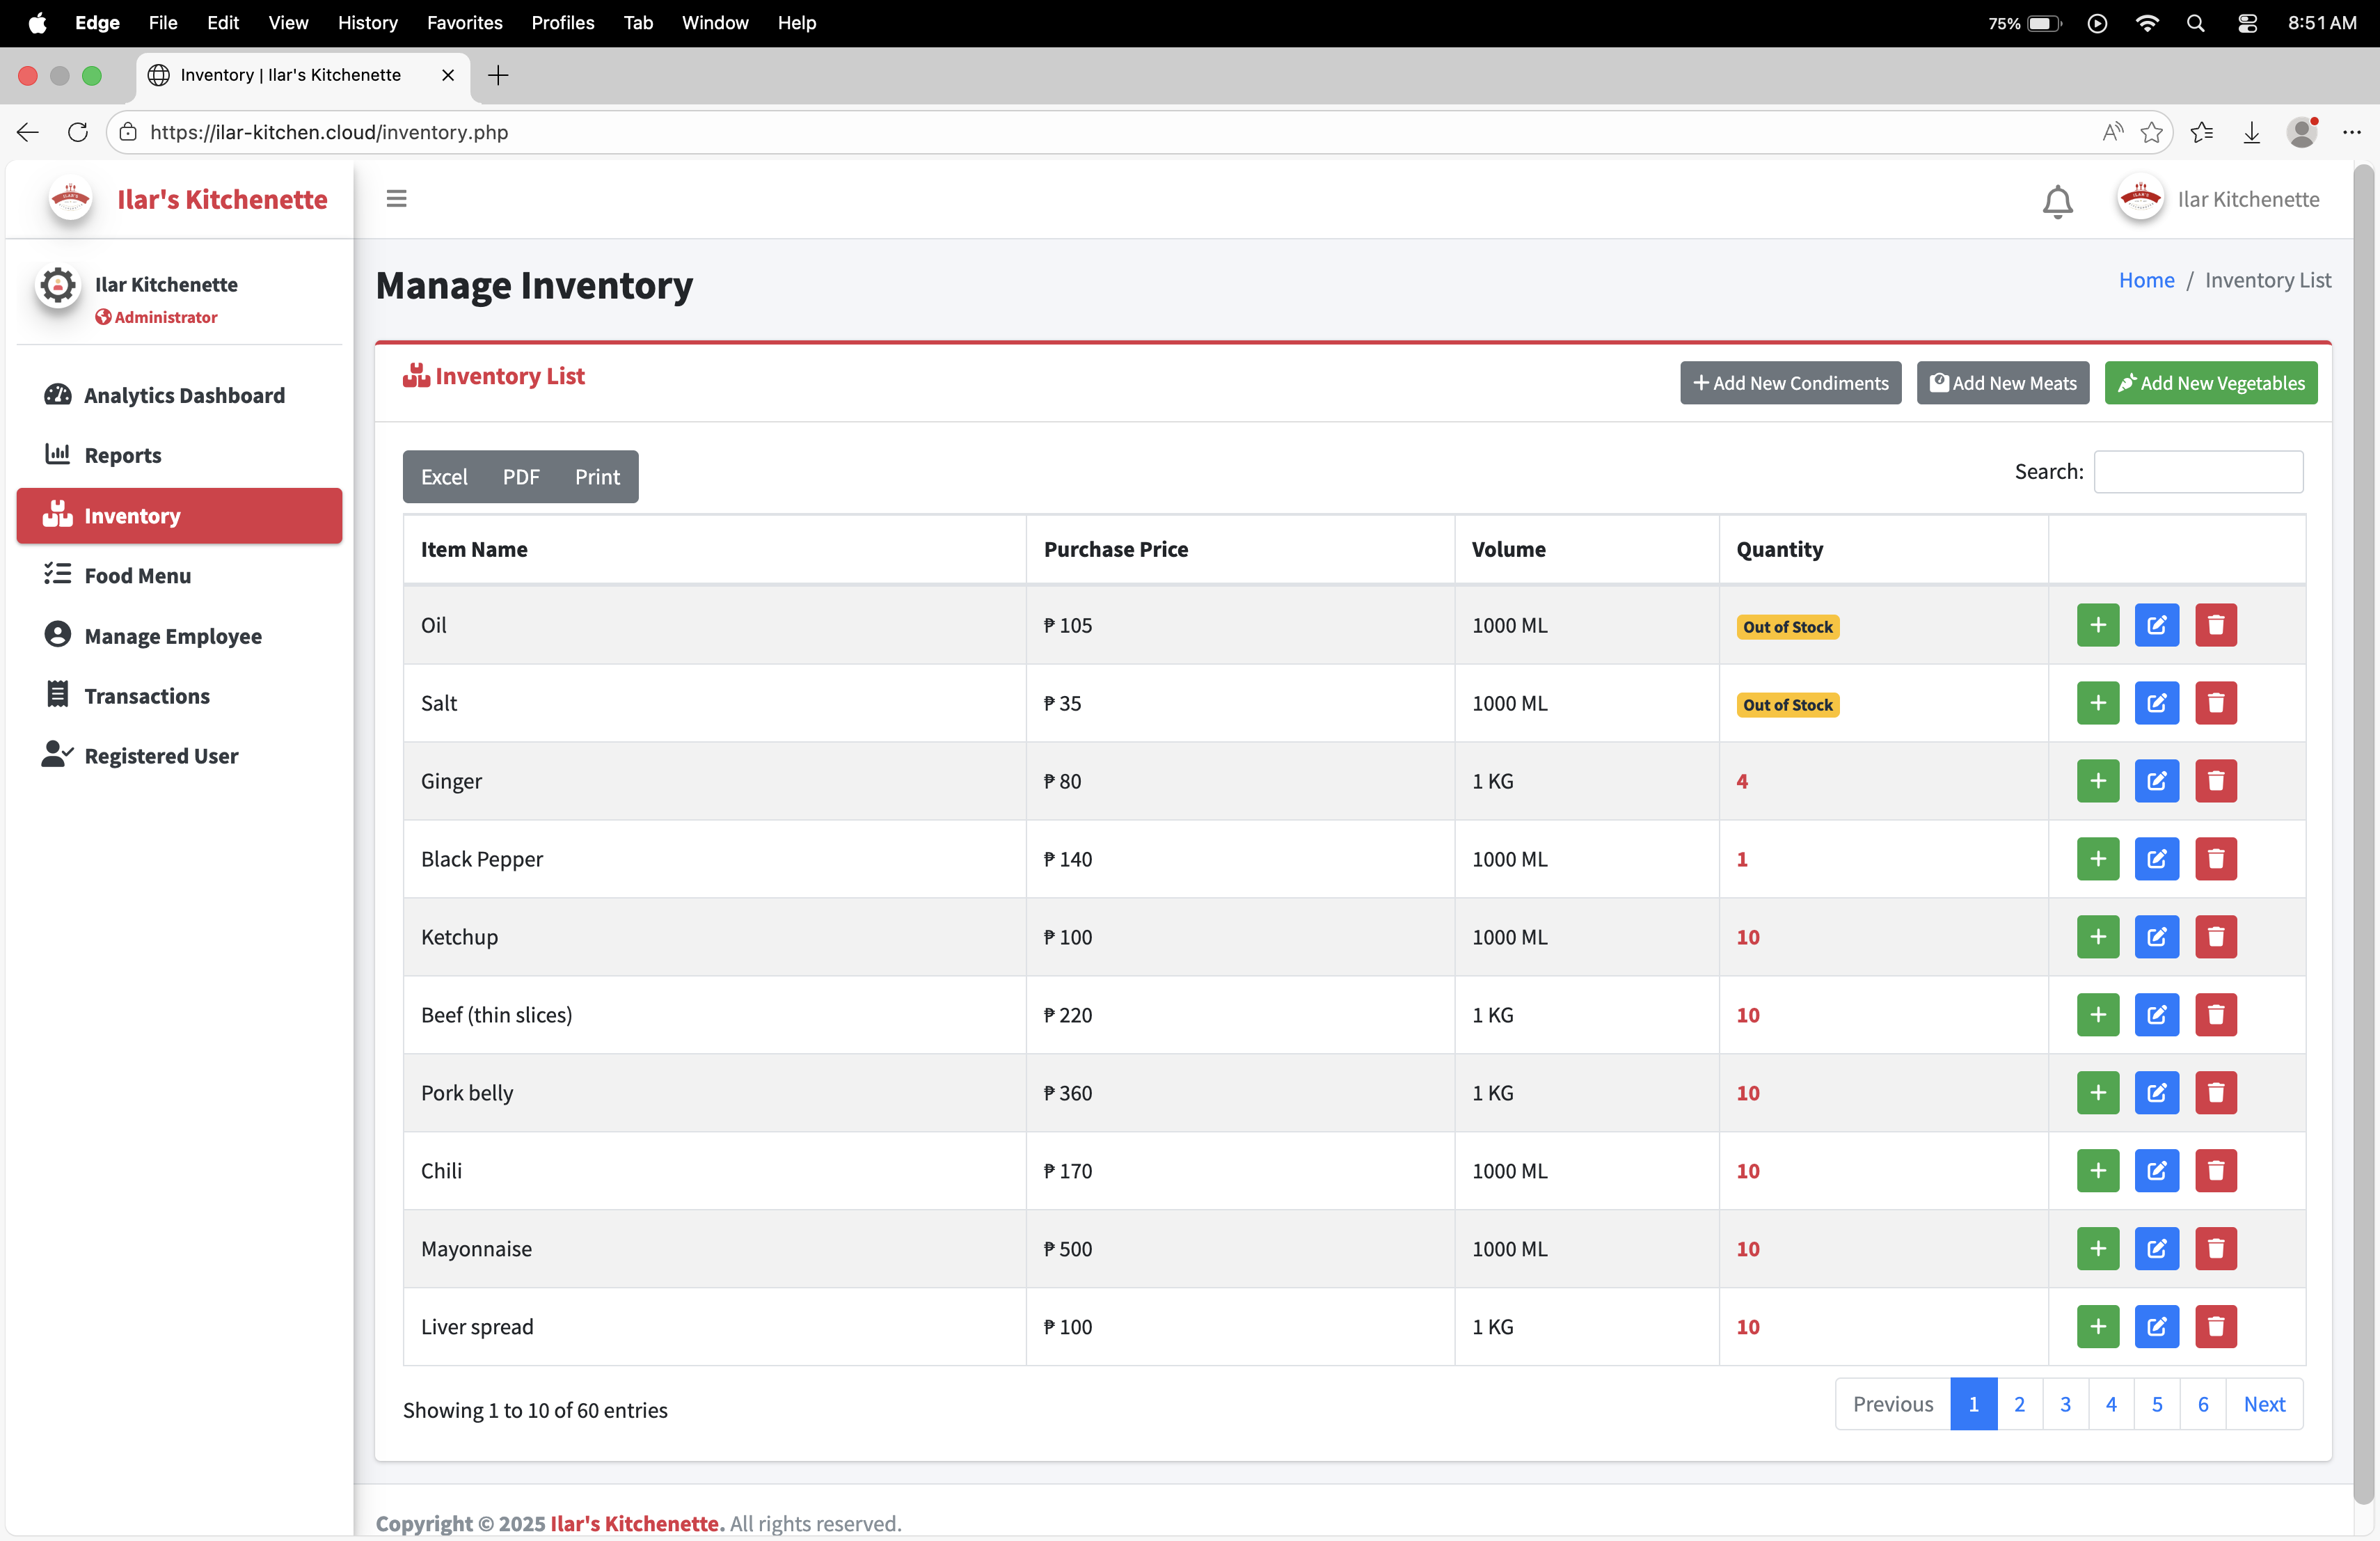Add stock for the Mayonnaise row

coord(2097,1249)
